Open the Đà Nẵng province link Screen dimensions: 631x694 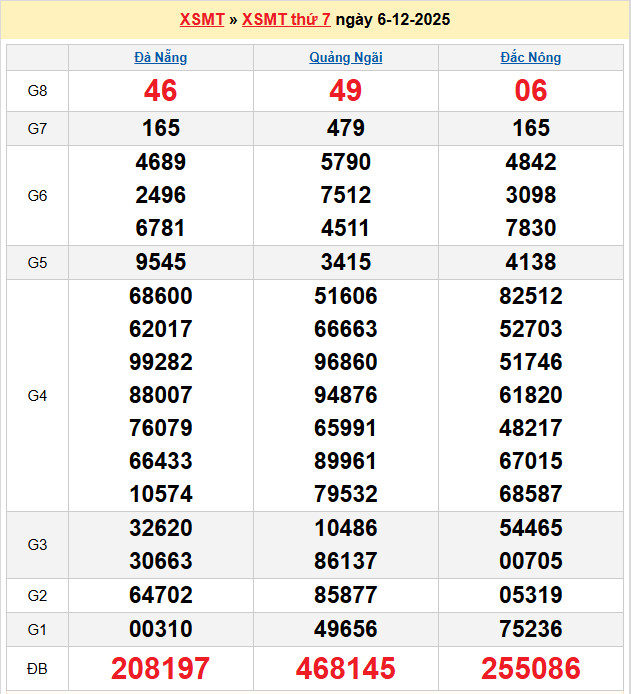click(x=160, y=58)
